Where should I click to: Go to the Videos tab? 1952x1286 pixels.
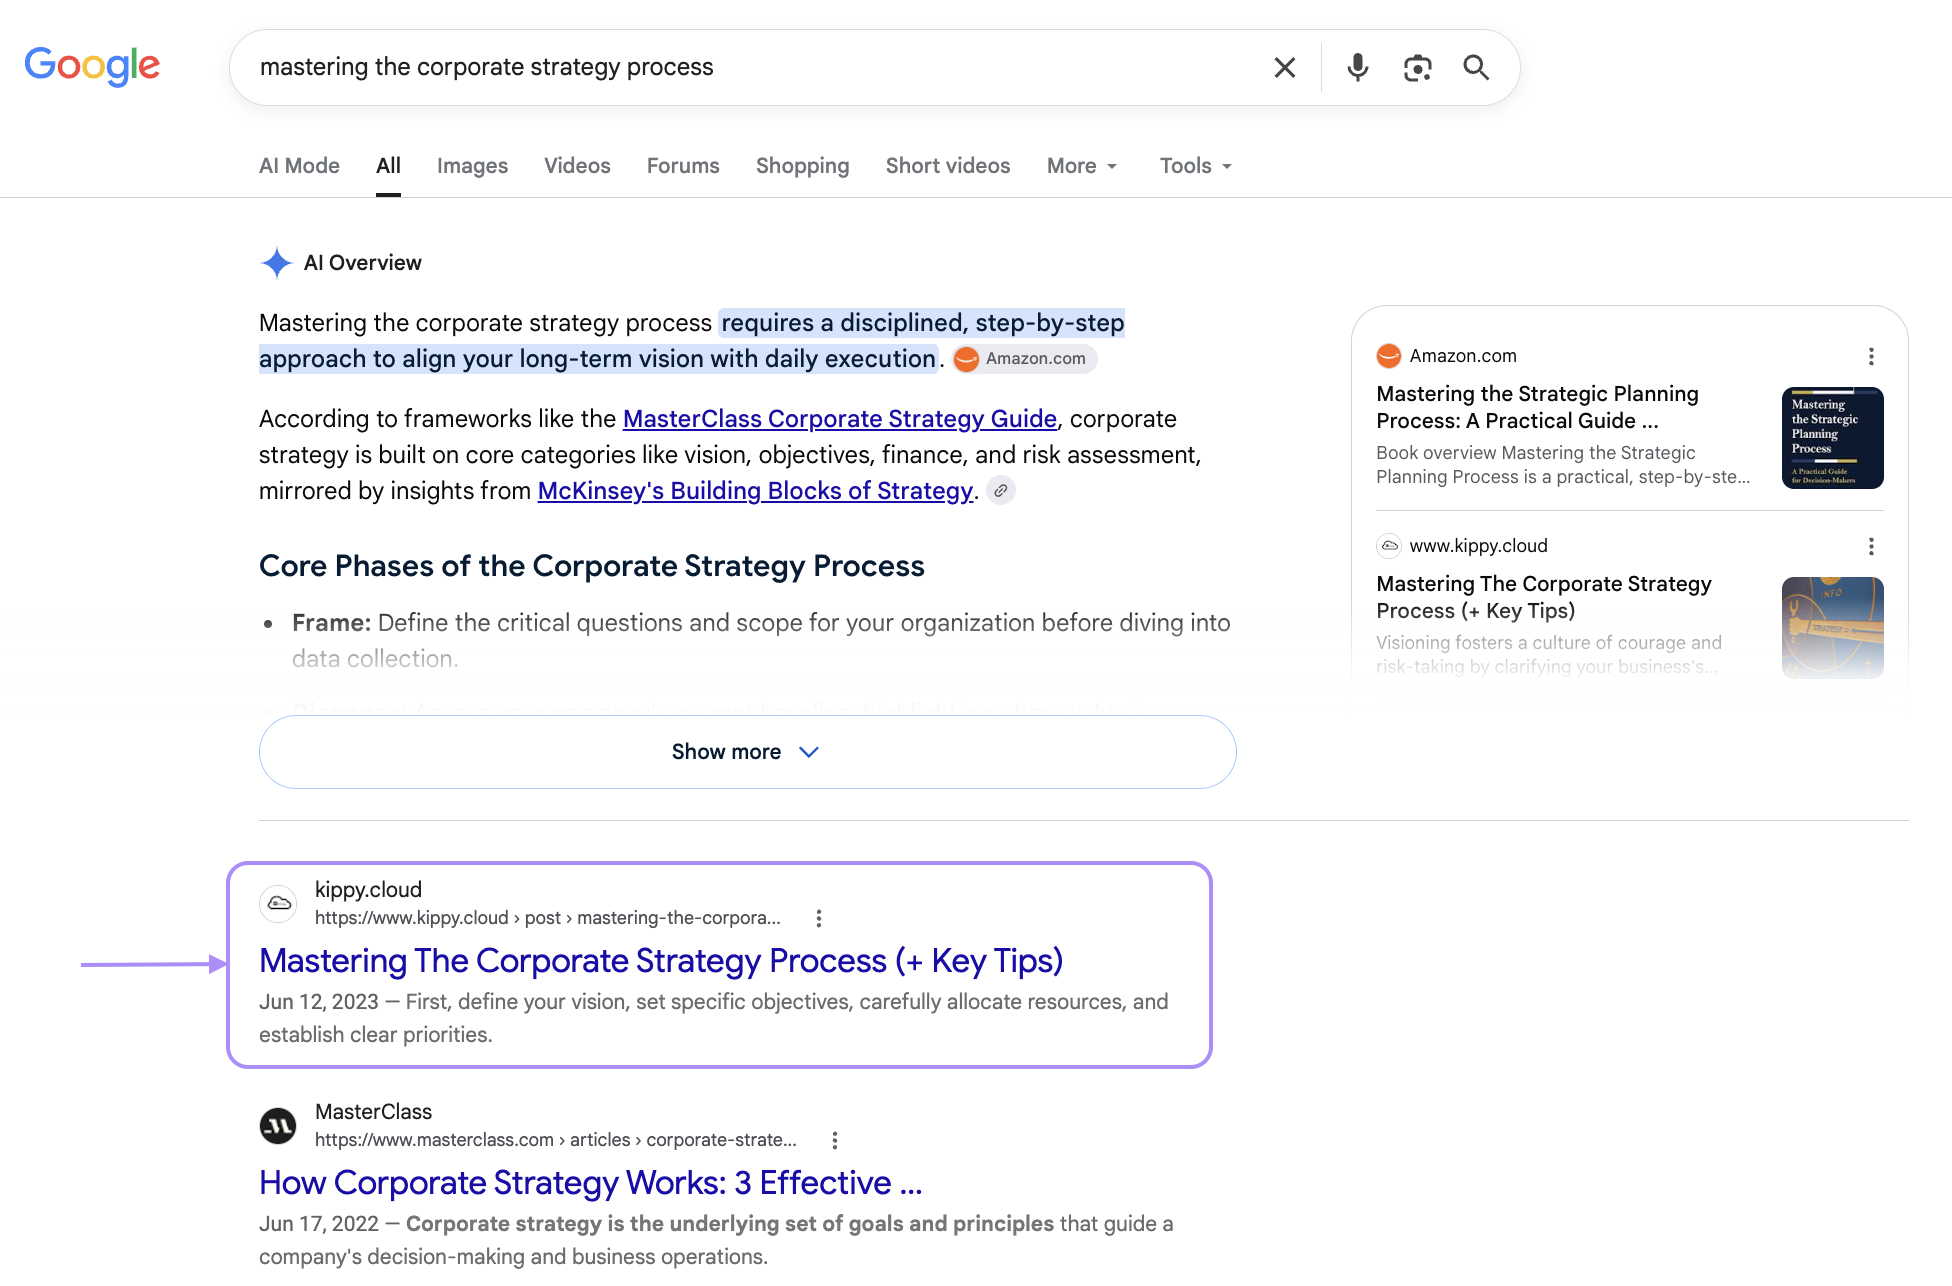(577, 166)
